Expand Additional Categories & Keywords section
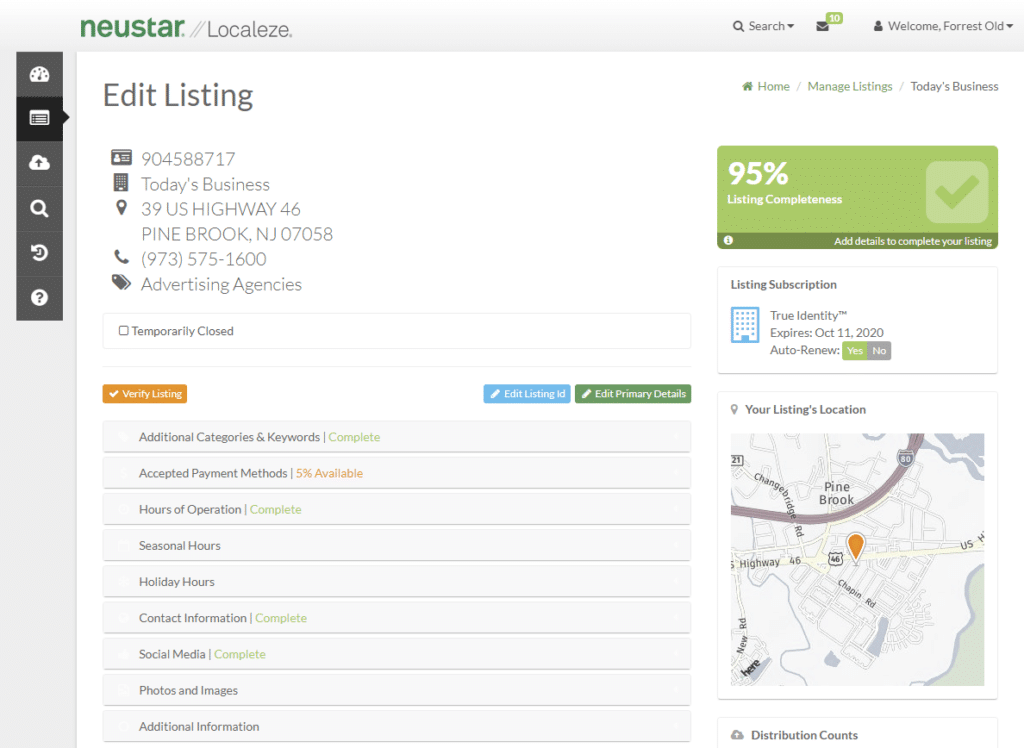1024x748 pixels. pyautogui.click(x=396, y=437)
